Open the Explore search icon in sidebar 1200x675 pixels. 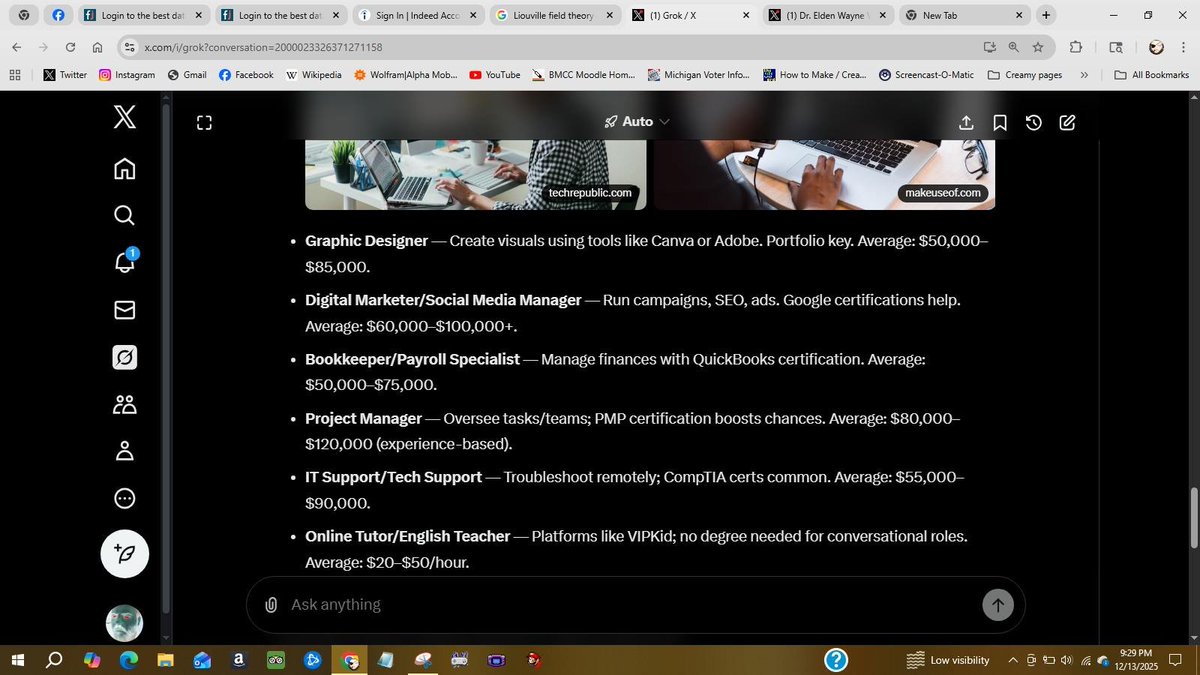click(x=124, y=215)
